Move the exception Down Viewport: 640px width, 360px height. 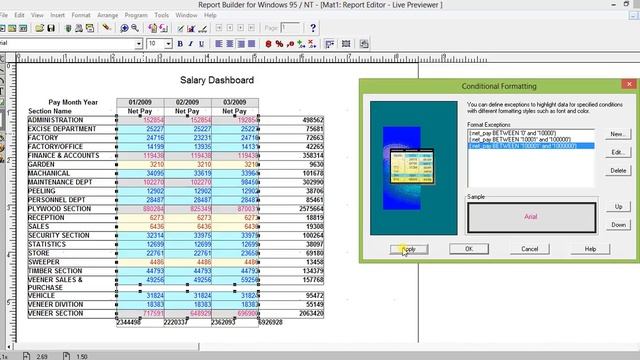tap(618, 225)
